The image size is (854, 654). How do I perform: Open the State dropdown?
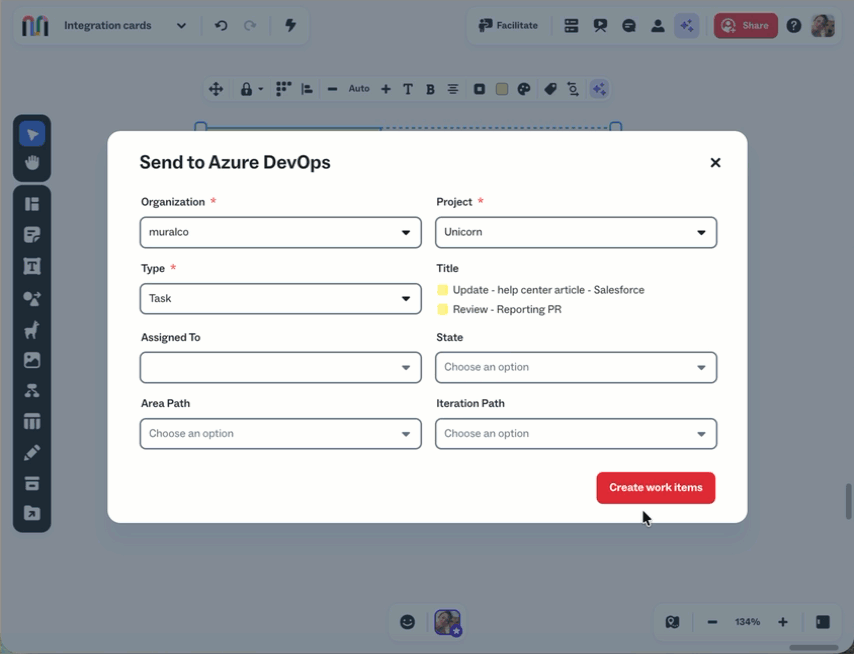click(x=576, y=368)
